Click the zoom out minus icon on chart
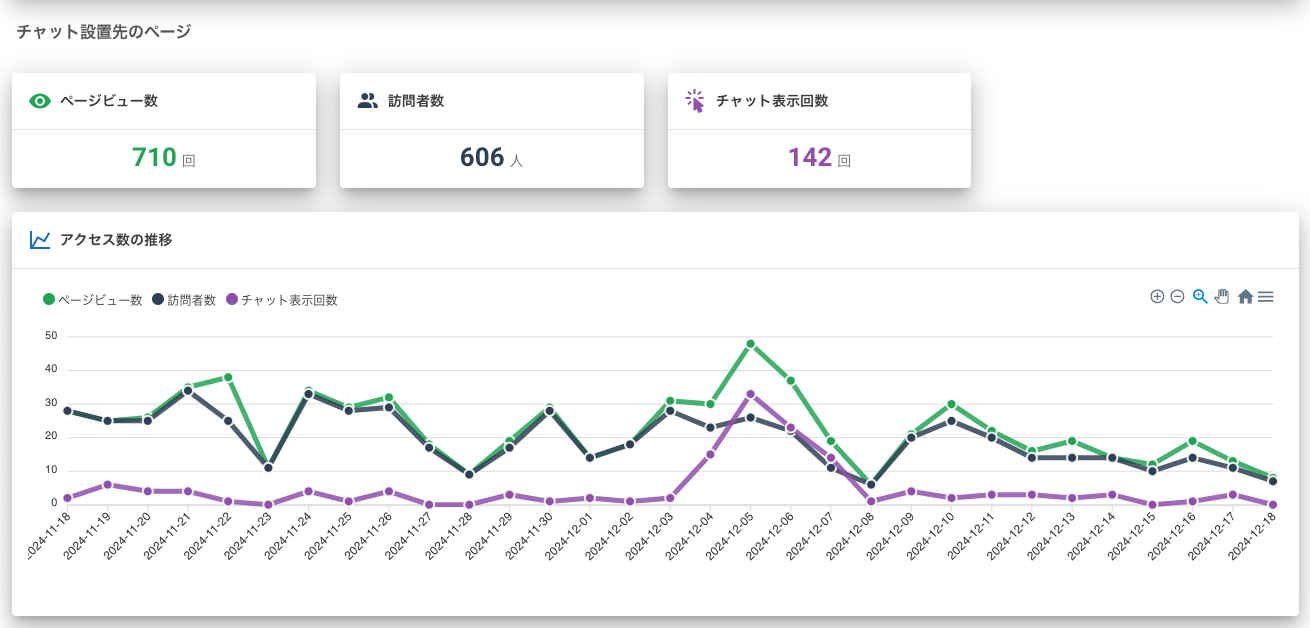Image resolution: width=1310 pixels, height=628 pixels. [1177, 297]
